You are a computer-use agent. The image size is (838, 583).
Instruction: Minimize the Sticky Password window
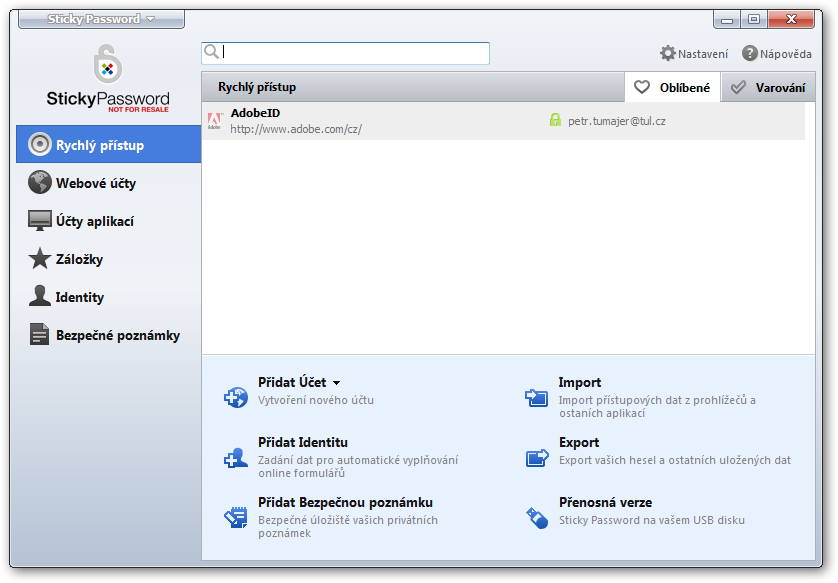(x=727, y=20)
